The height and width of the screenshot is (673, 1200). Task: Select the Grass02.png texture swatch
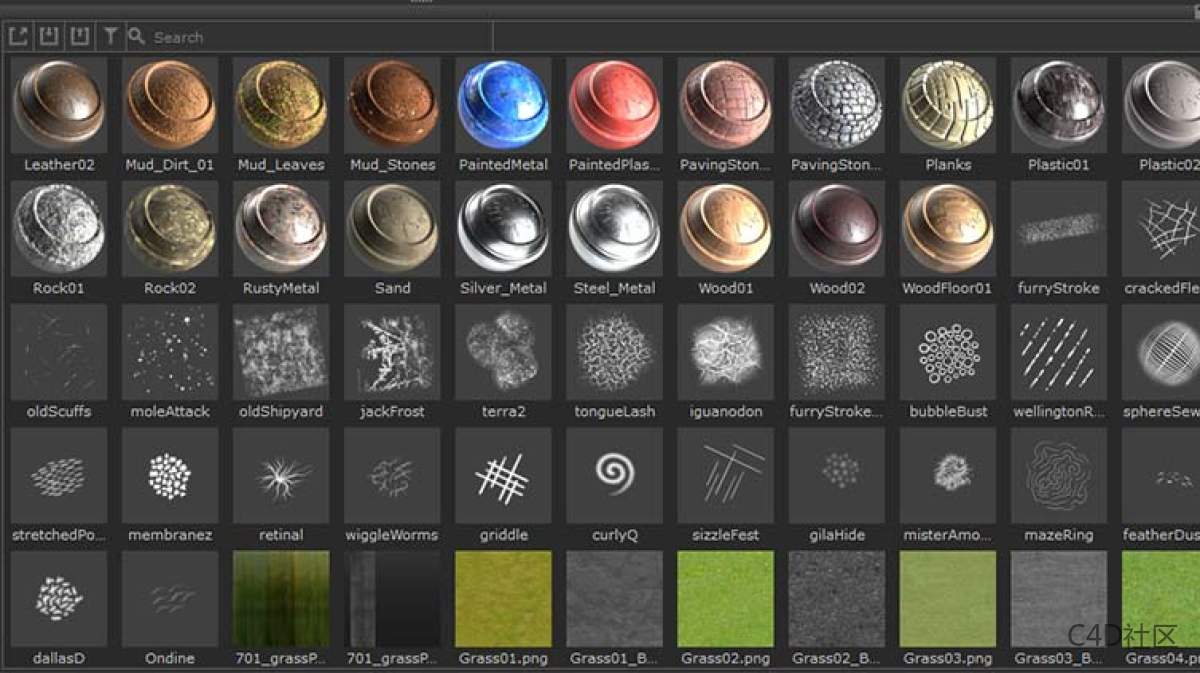[x=725, y=598]
